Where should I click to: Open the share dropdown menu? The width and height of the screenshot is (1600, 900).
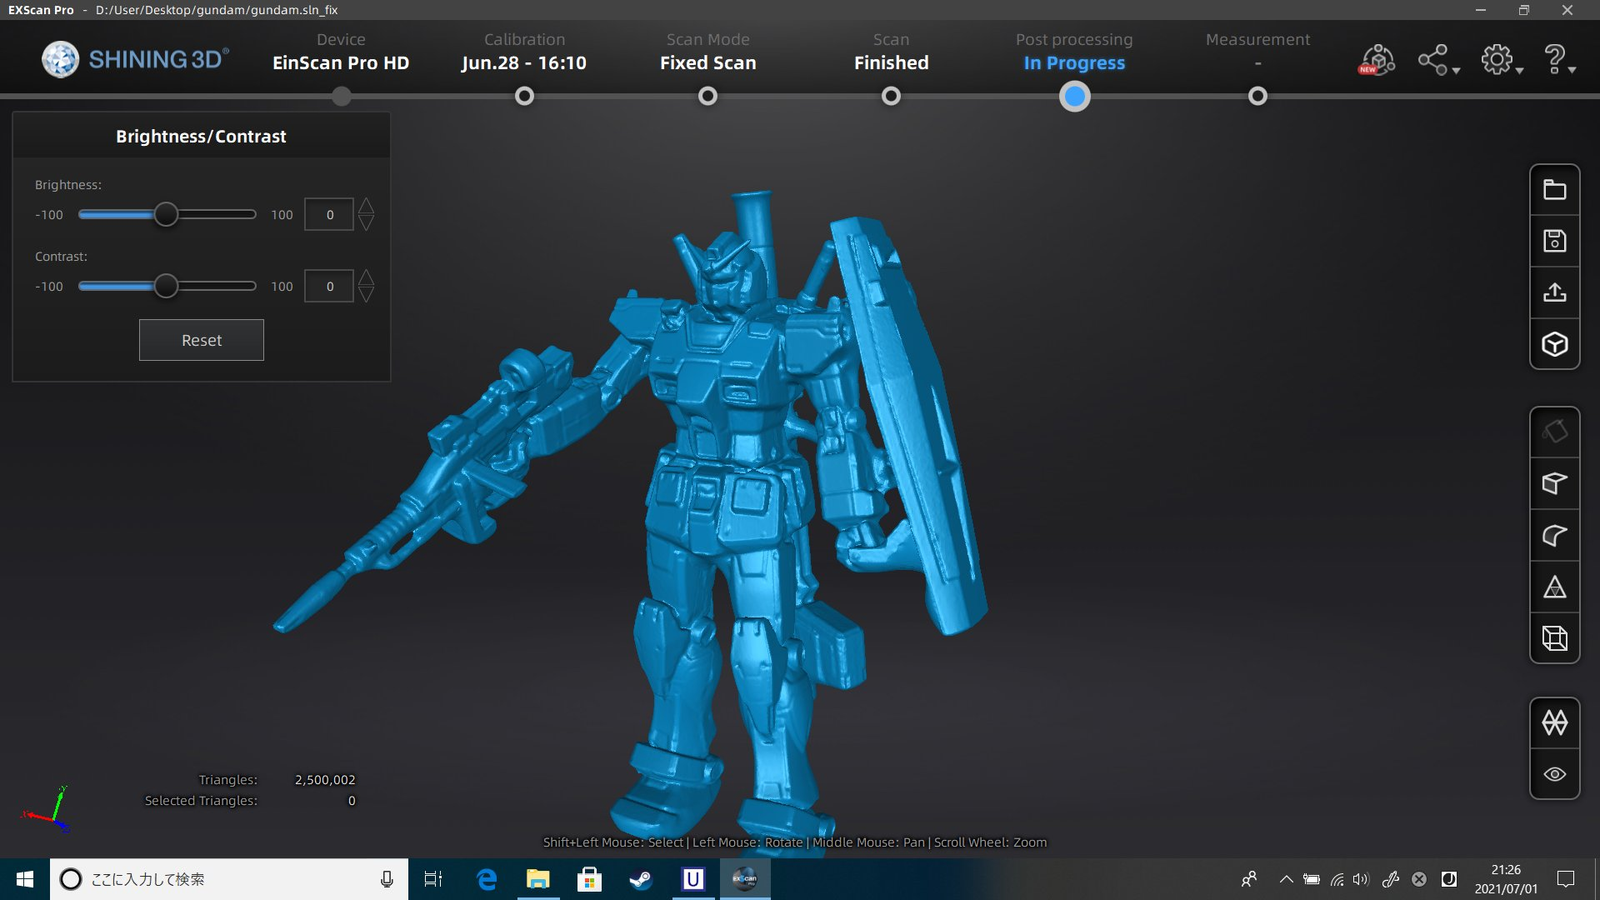(1438, 60)
